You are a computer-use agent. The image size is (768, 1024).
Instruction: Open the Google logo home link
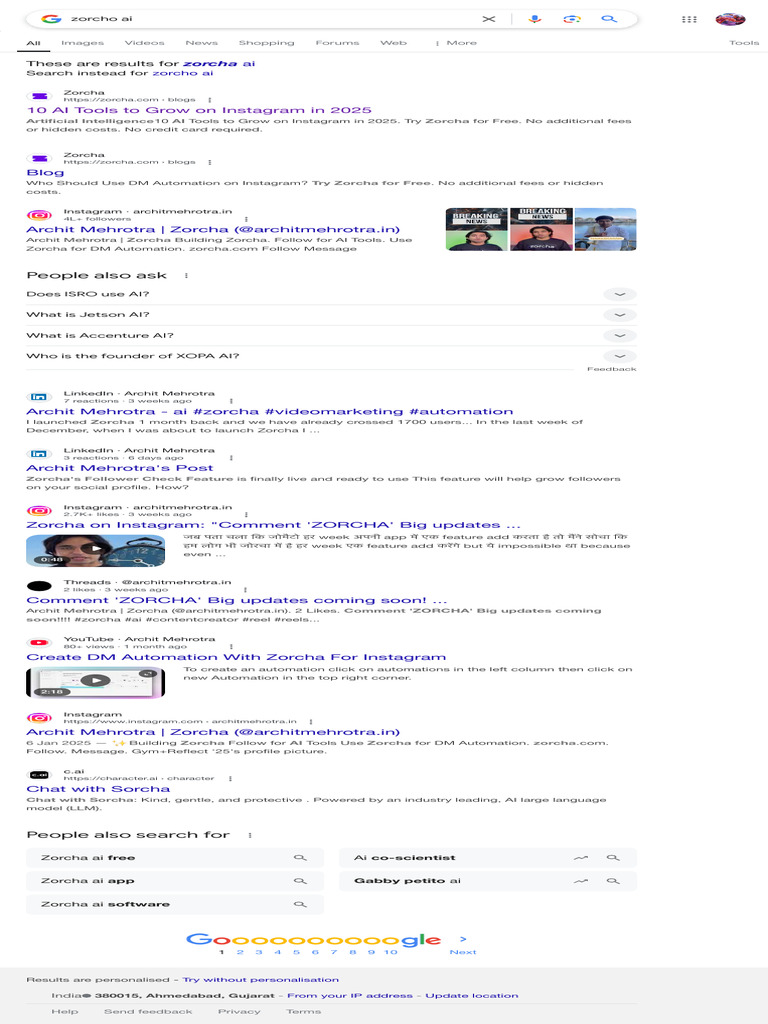point(51,19)
